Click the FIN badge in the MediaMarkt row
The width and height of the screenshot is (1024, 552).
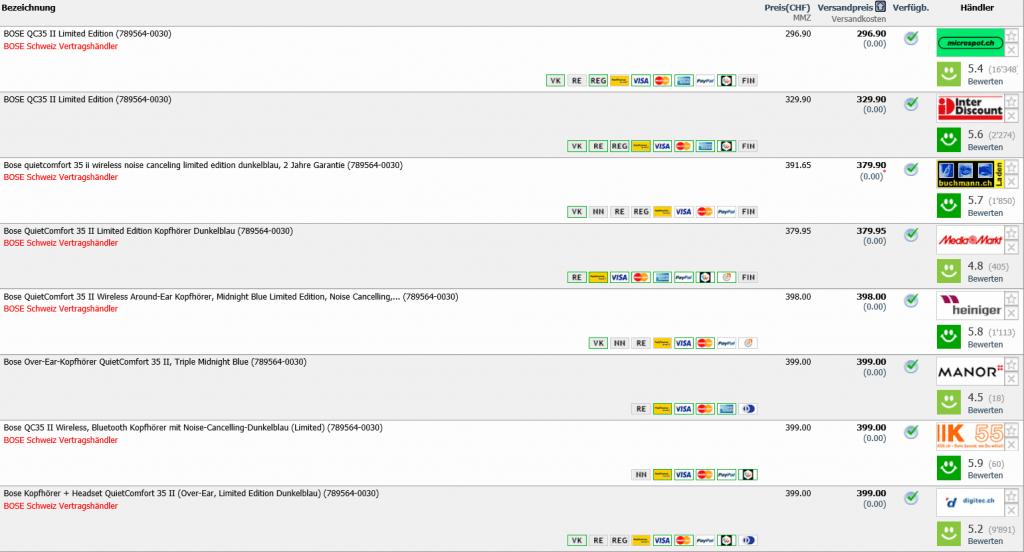[x=749, y=277]
